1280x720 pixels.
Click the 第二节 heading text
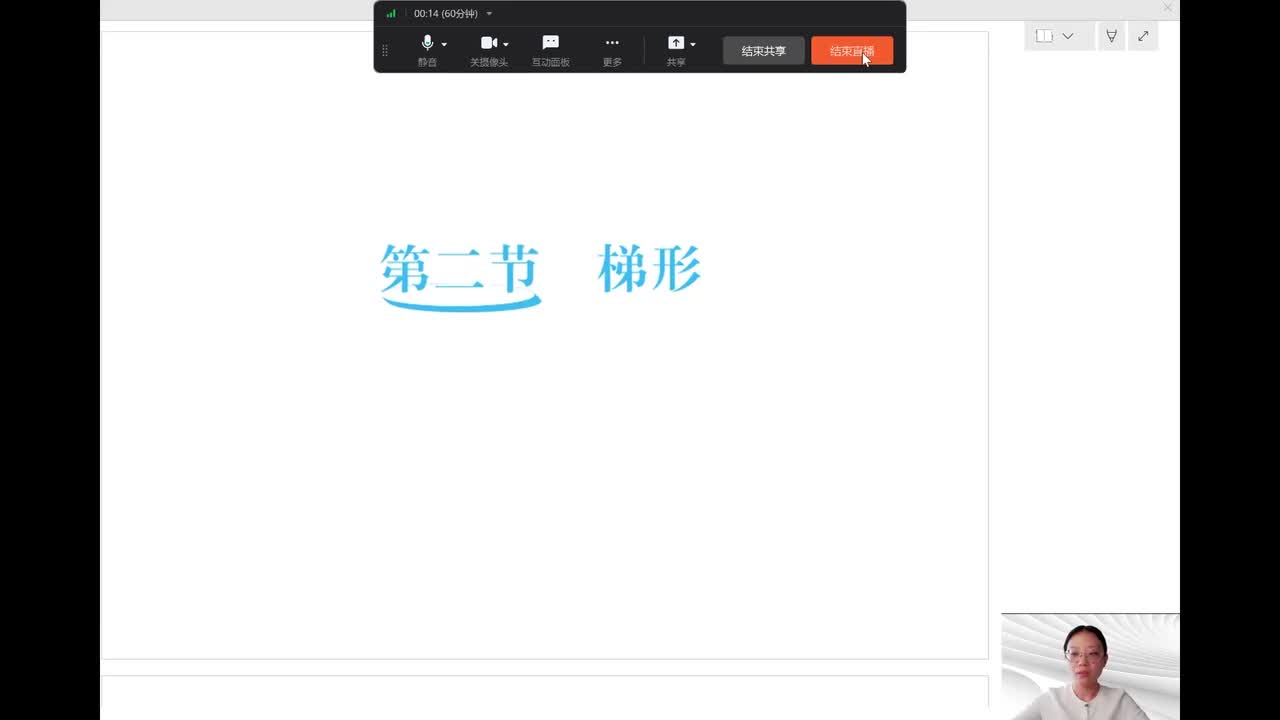point(460,270)
